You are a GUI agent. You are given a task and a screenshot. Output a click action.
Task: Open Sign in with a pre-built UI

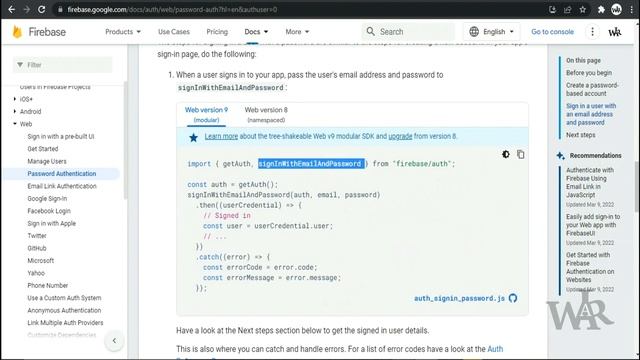[61, 136]
